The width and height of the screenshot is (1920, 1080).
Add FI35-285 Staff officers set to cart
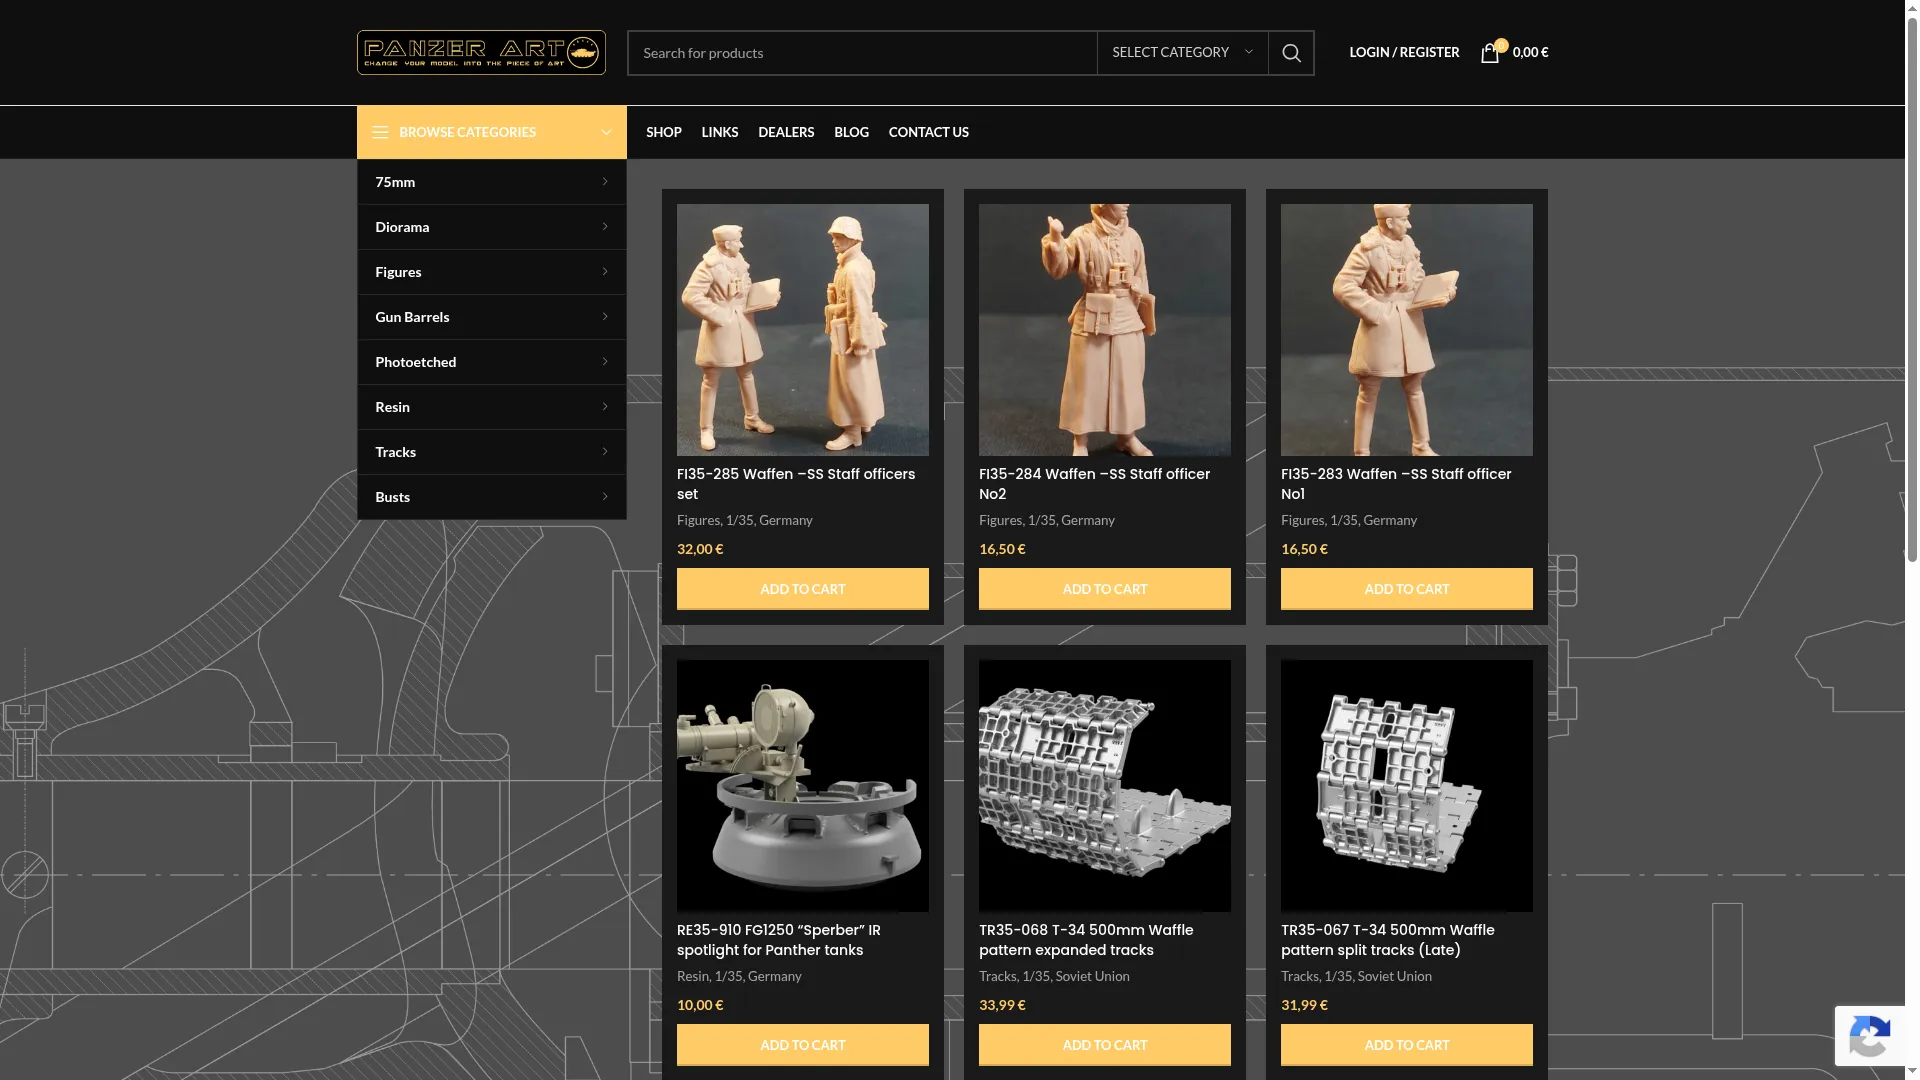[803, 589]
